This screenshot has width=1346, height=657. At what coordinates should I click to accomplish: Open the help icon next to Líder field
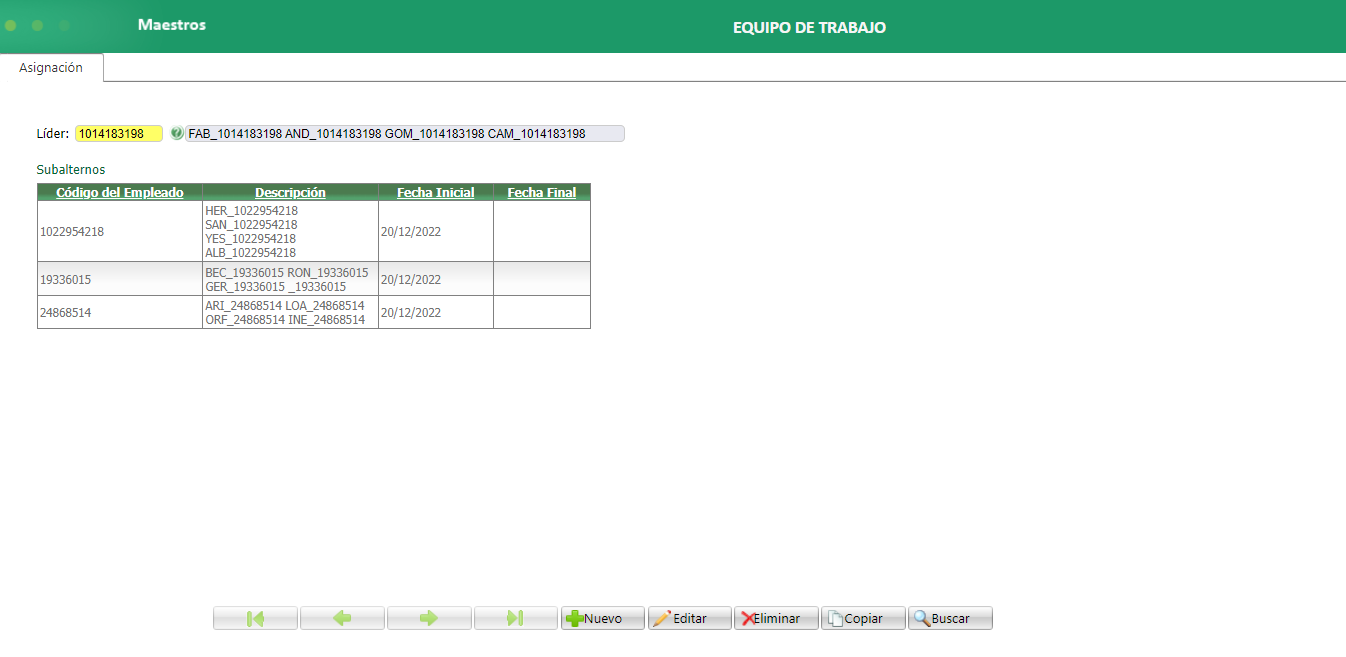(x=177, y=133)
